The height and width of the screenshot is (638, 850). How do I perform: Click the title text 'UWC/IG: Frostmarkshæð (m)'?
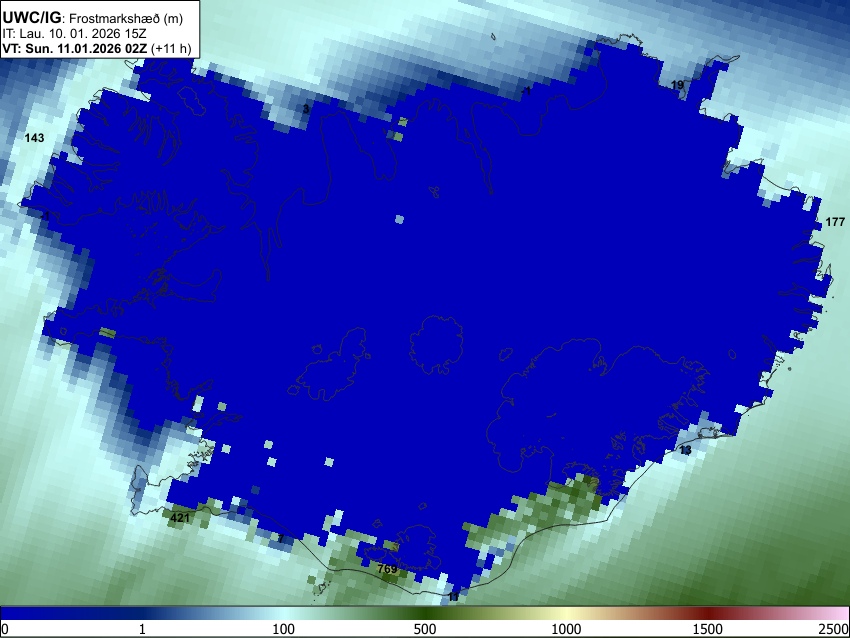(93, 18)
